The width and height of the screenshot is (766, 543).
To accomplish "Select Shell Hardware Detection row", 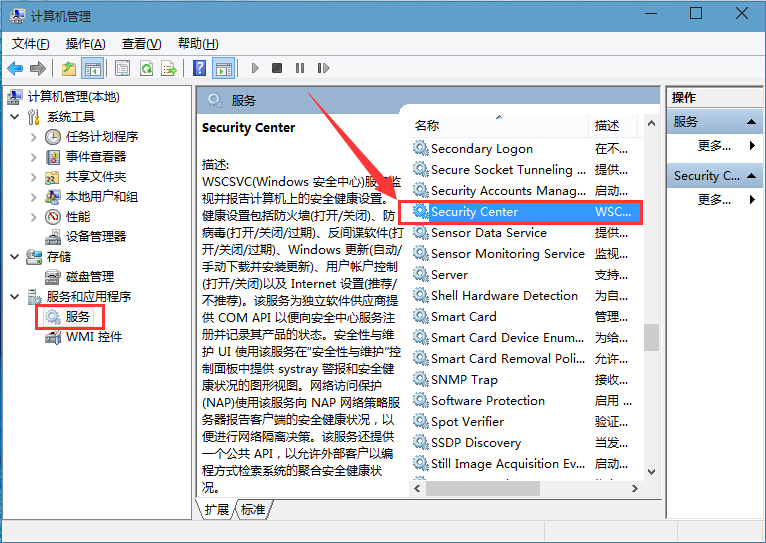I will tap(526, 296).
